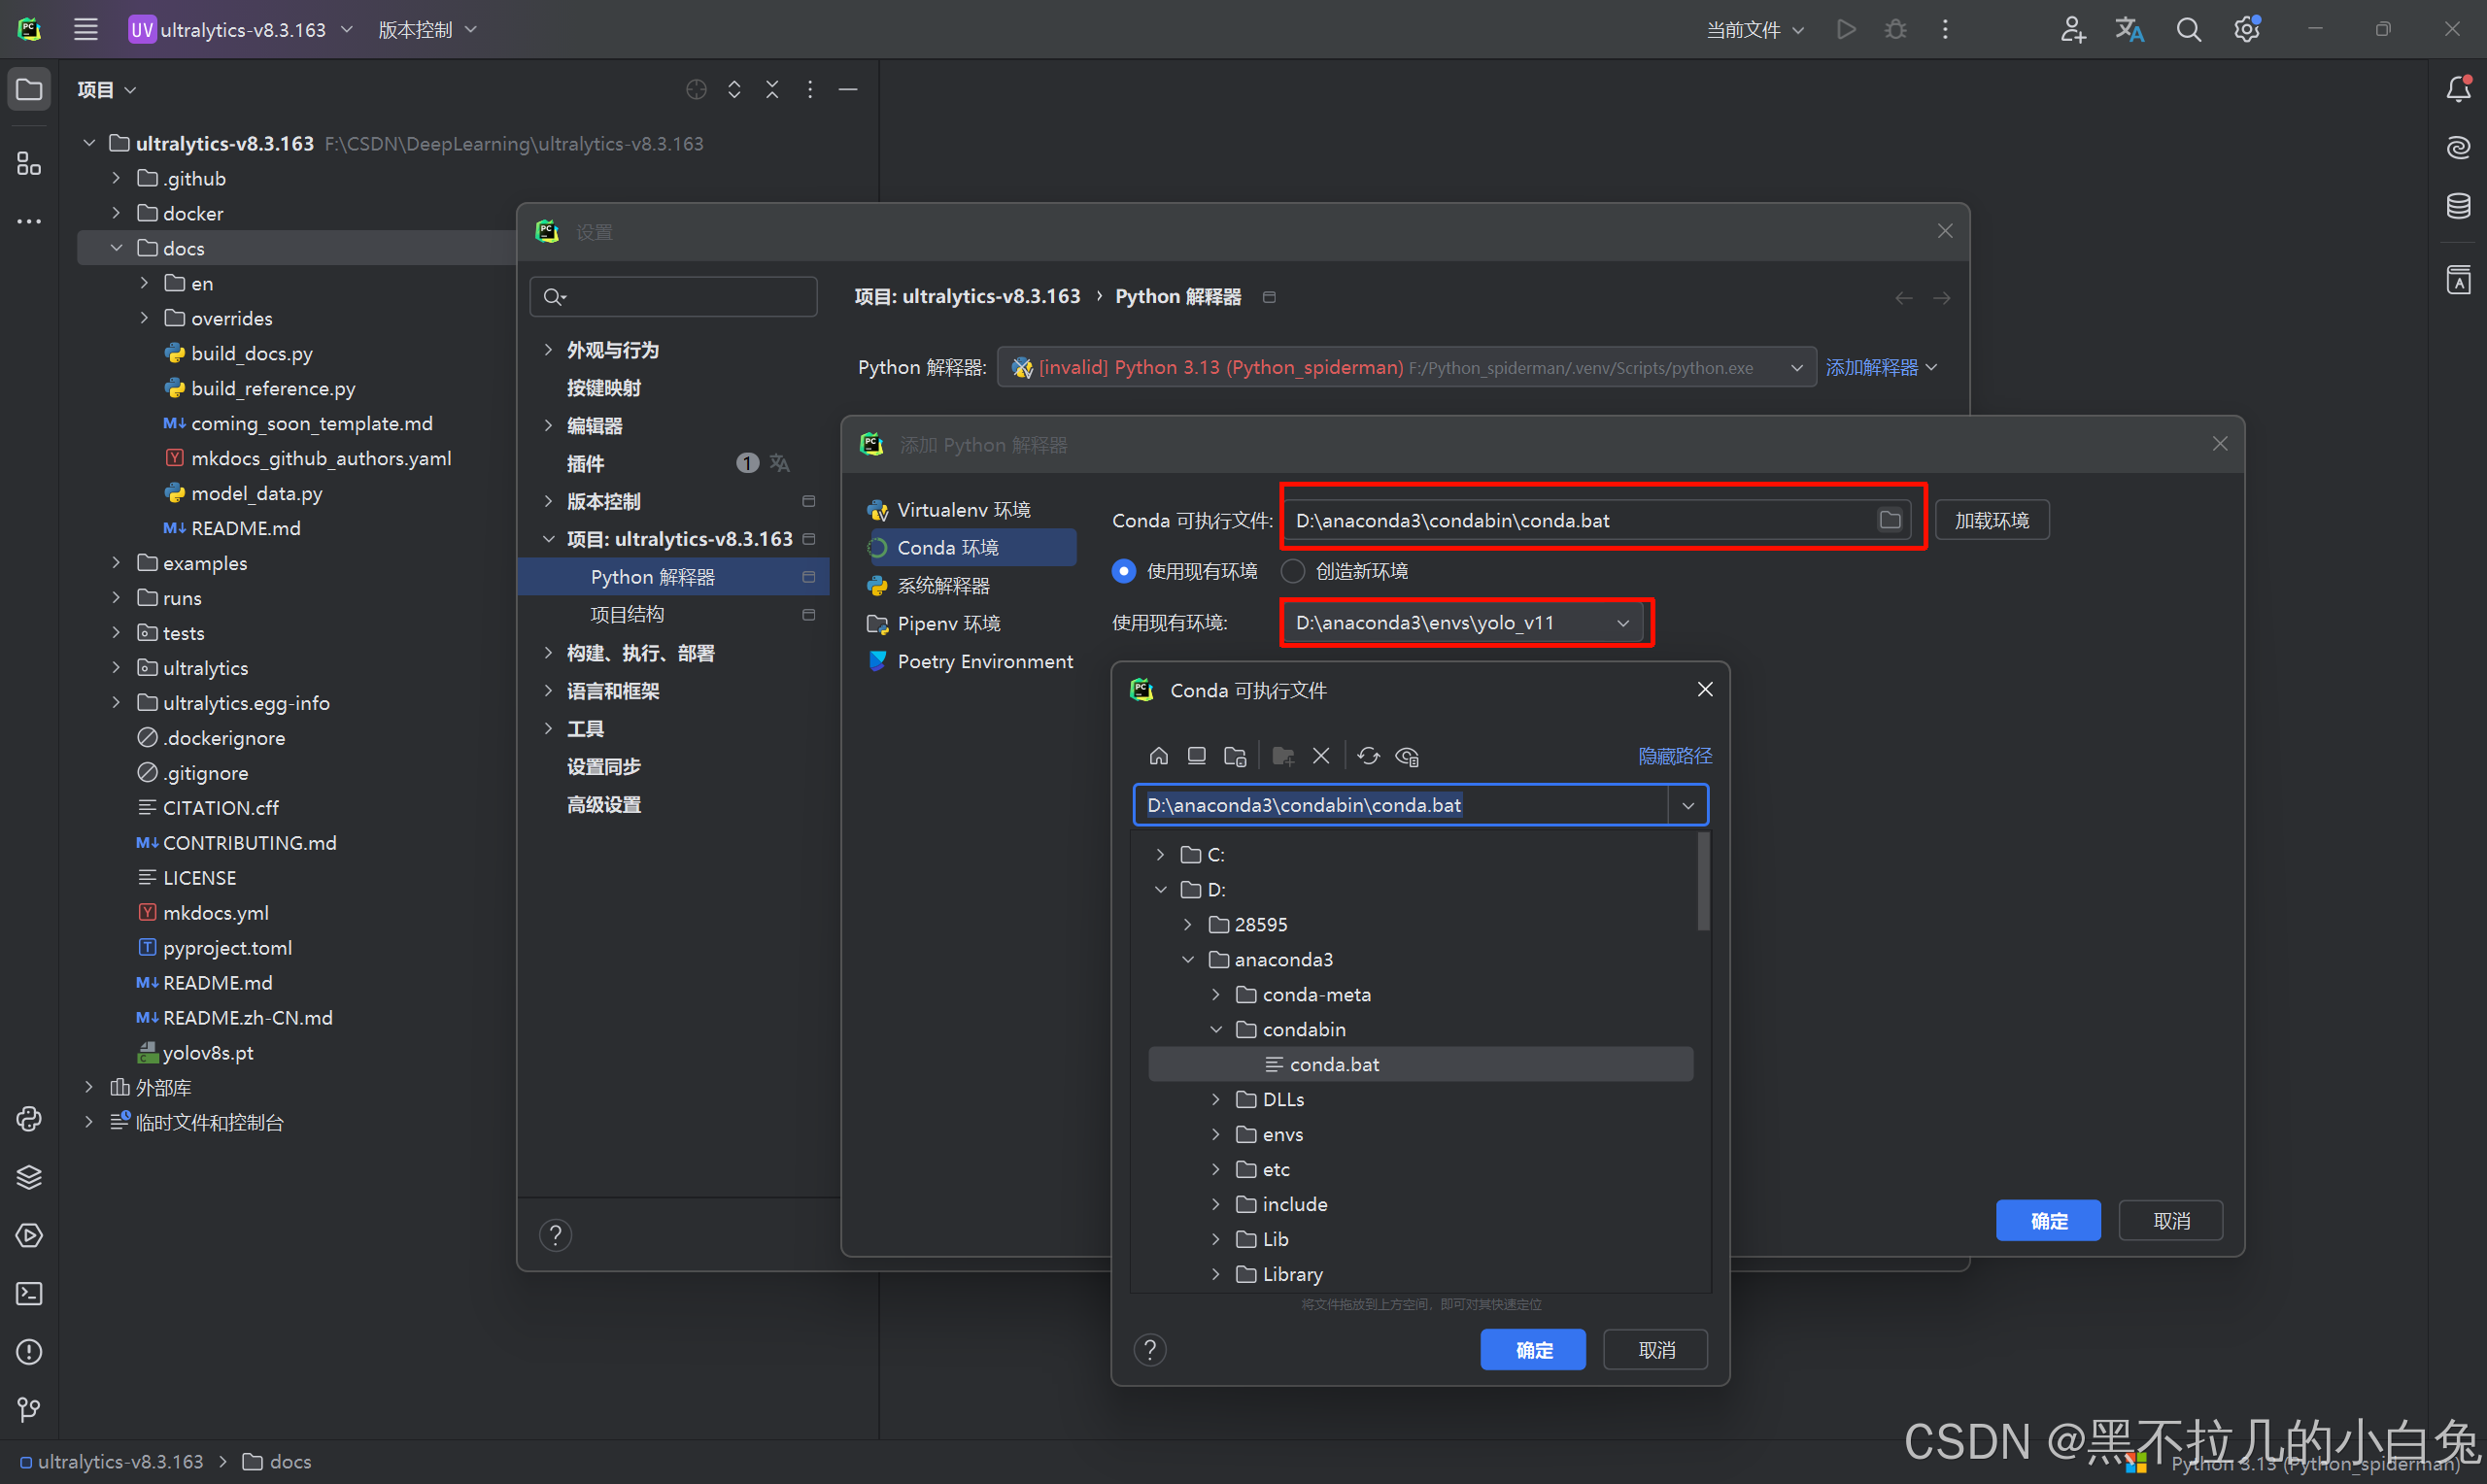
Task: Click the search magnifier icon in title bar
Action: (2188, 30)
